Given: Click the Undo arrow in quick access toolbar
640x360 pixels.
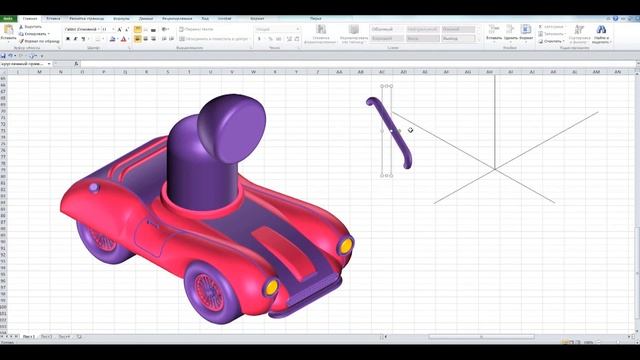Looking at the screenshot, I should click(x=10, y=56).
